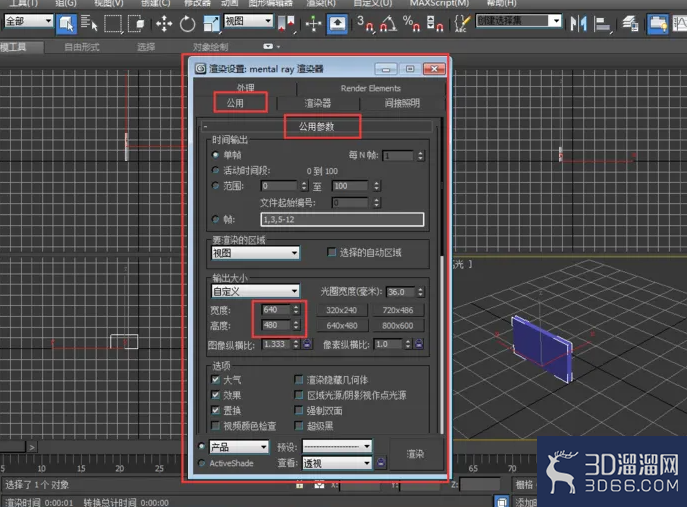
Task: Uncheck the 效果 option
Action: [215, 395]
